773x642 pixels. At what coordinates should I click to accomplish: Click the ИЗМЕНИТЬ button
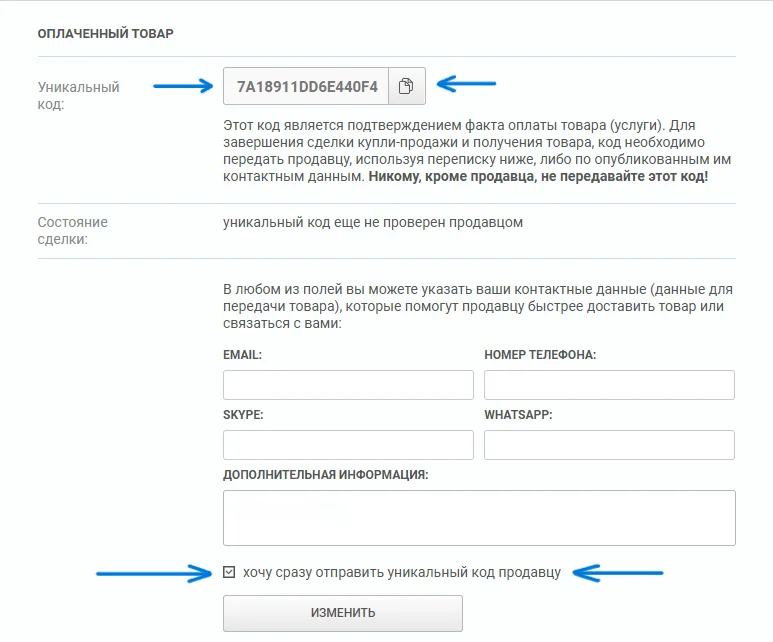point(343,613)
